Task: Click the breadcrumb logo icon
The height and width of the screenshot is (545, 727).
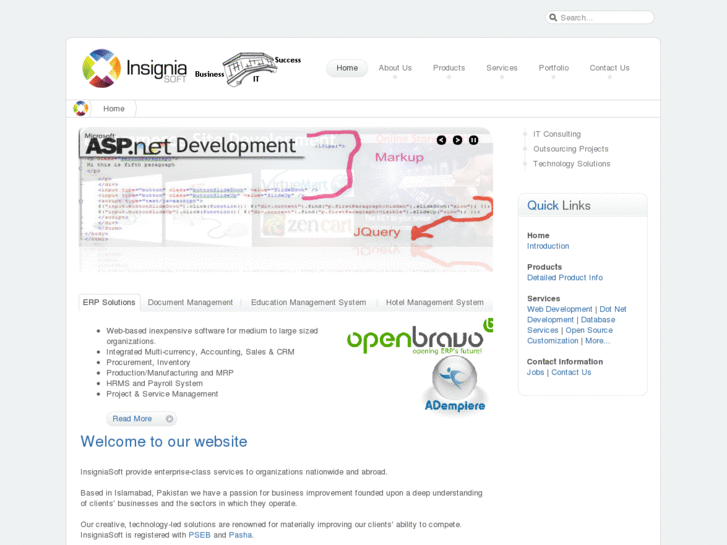Action: pos(81,109)
